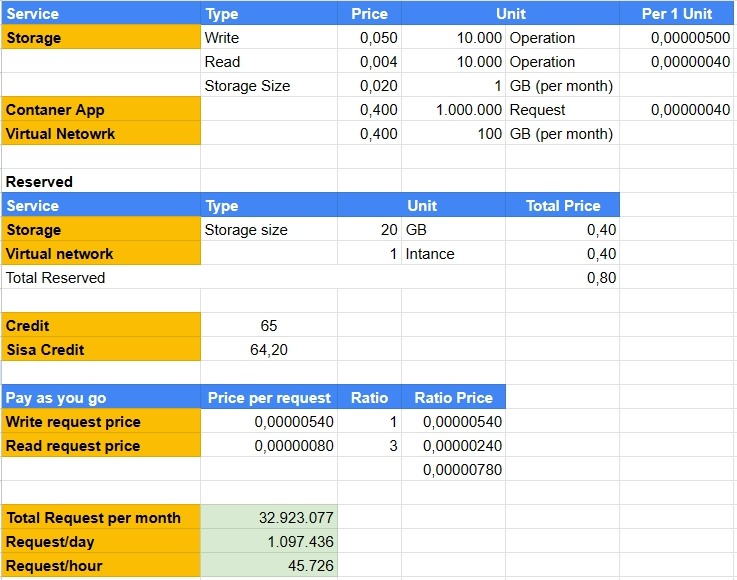The width and height of the screenshot is (737, 580).
Task: Click the Write price cell 0,050
Action: (369, 37)
